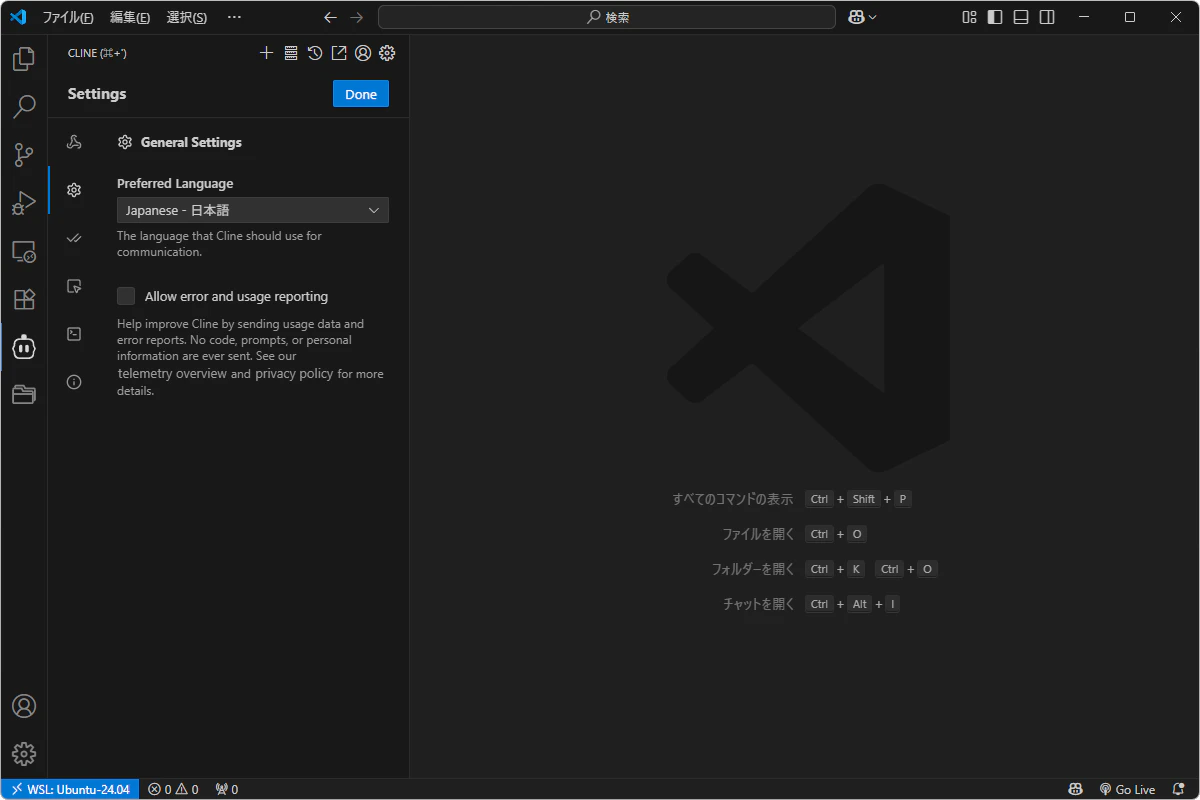Open Cline MCP servers icon
Image resolution: width=1200 pixels, height=800 pixels.
(x=291, y=53)
